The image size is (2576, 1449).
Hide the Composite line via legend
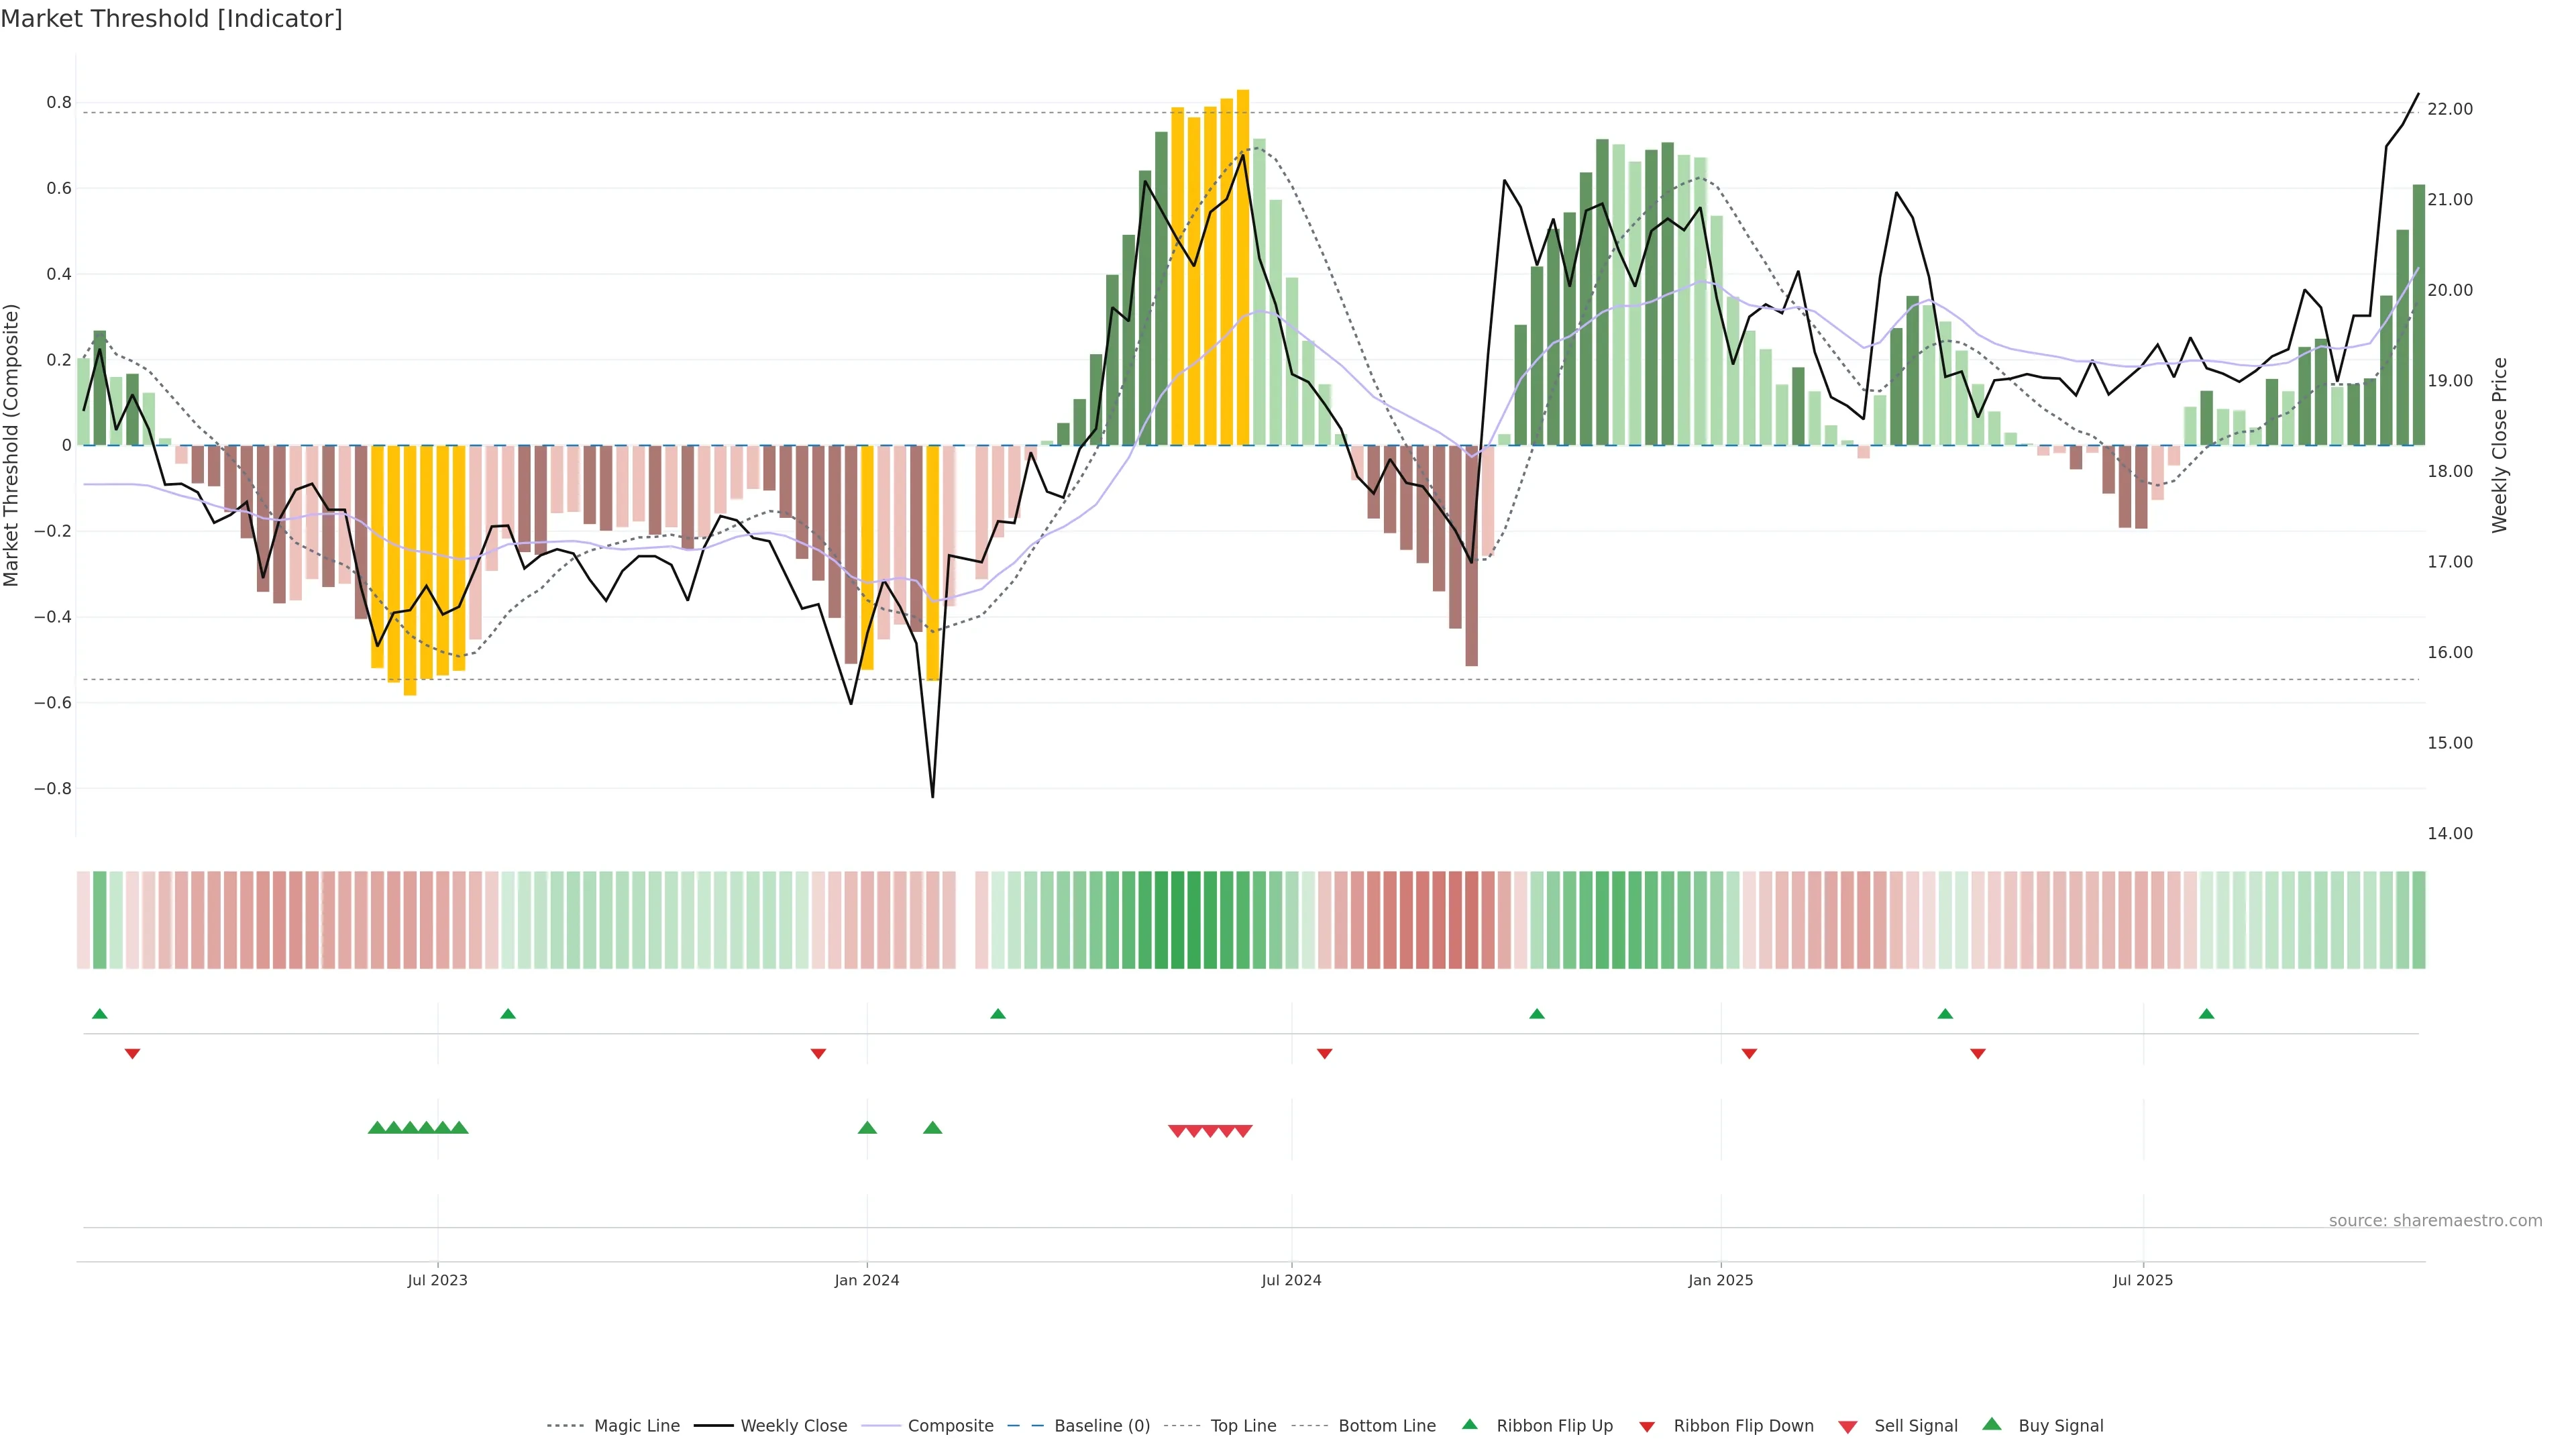tap(950, 1426)
